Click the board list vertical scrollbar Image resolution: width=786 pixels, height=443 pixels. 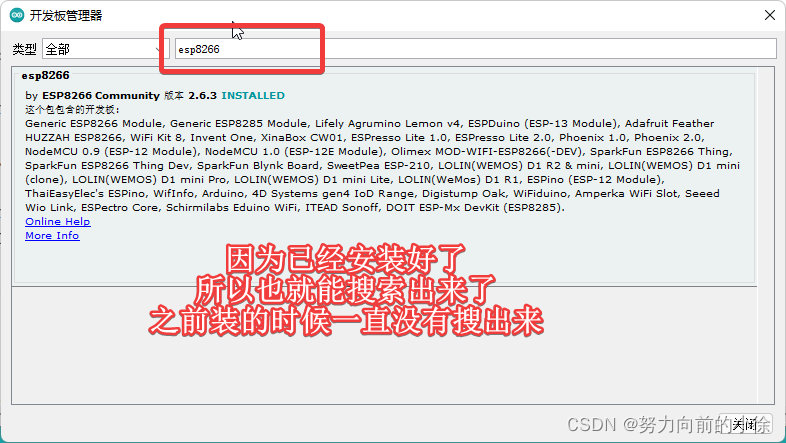pos(765,236)
